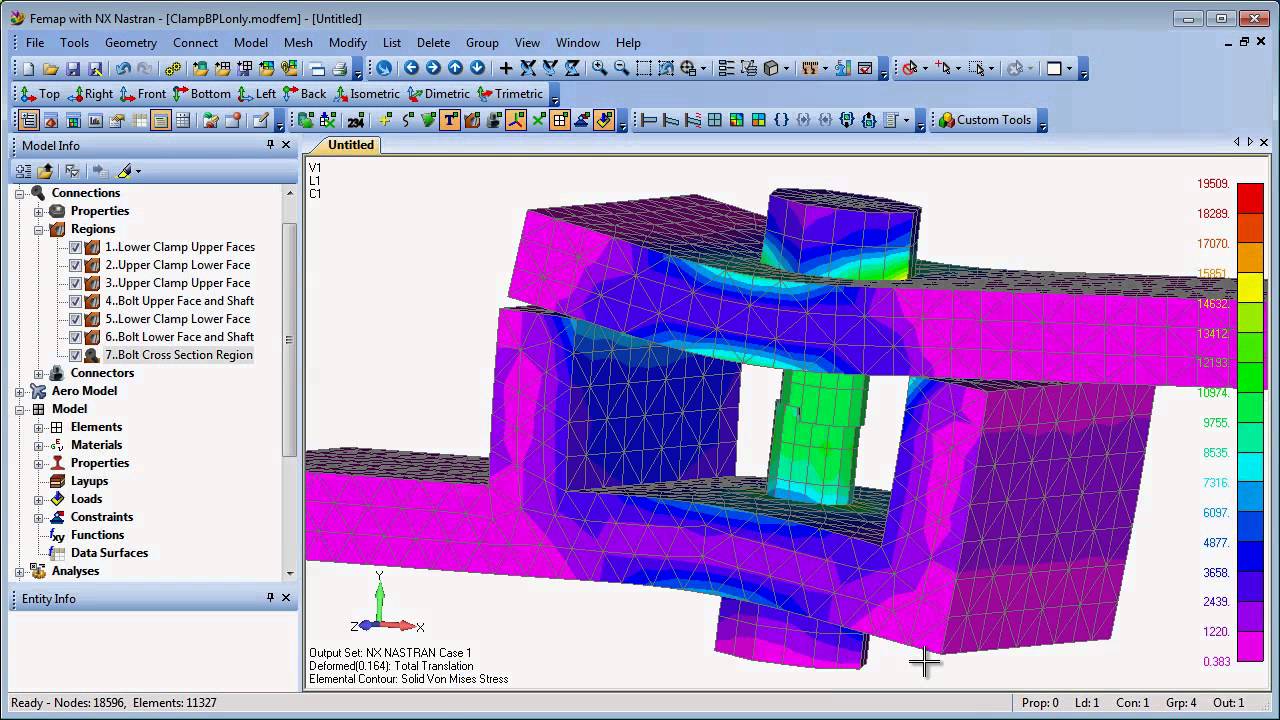Click the 234 Entity Labels icon
Viewport: 1280px width, 720px height.
(355, 121)
